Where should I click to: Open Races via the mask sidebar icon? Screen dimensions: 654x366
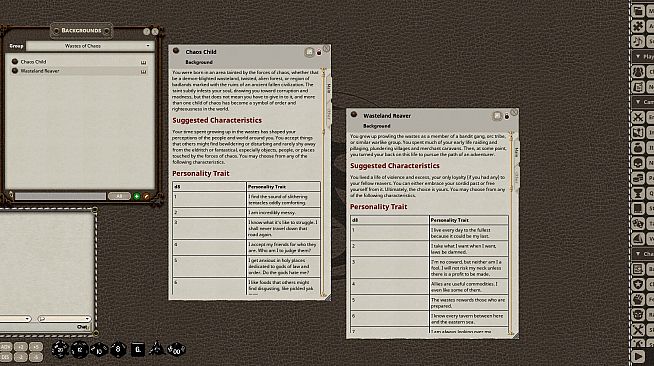[638, 314]
